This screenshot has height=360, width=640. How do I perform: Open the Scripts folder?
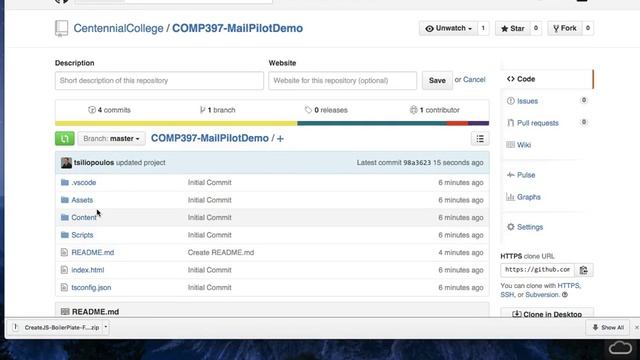tap(82, 235)
